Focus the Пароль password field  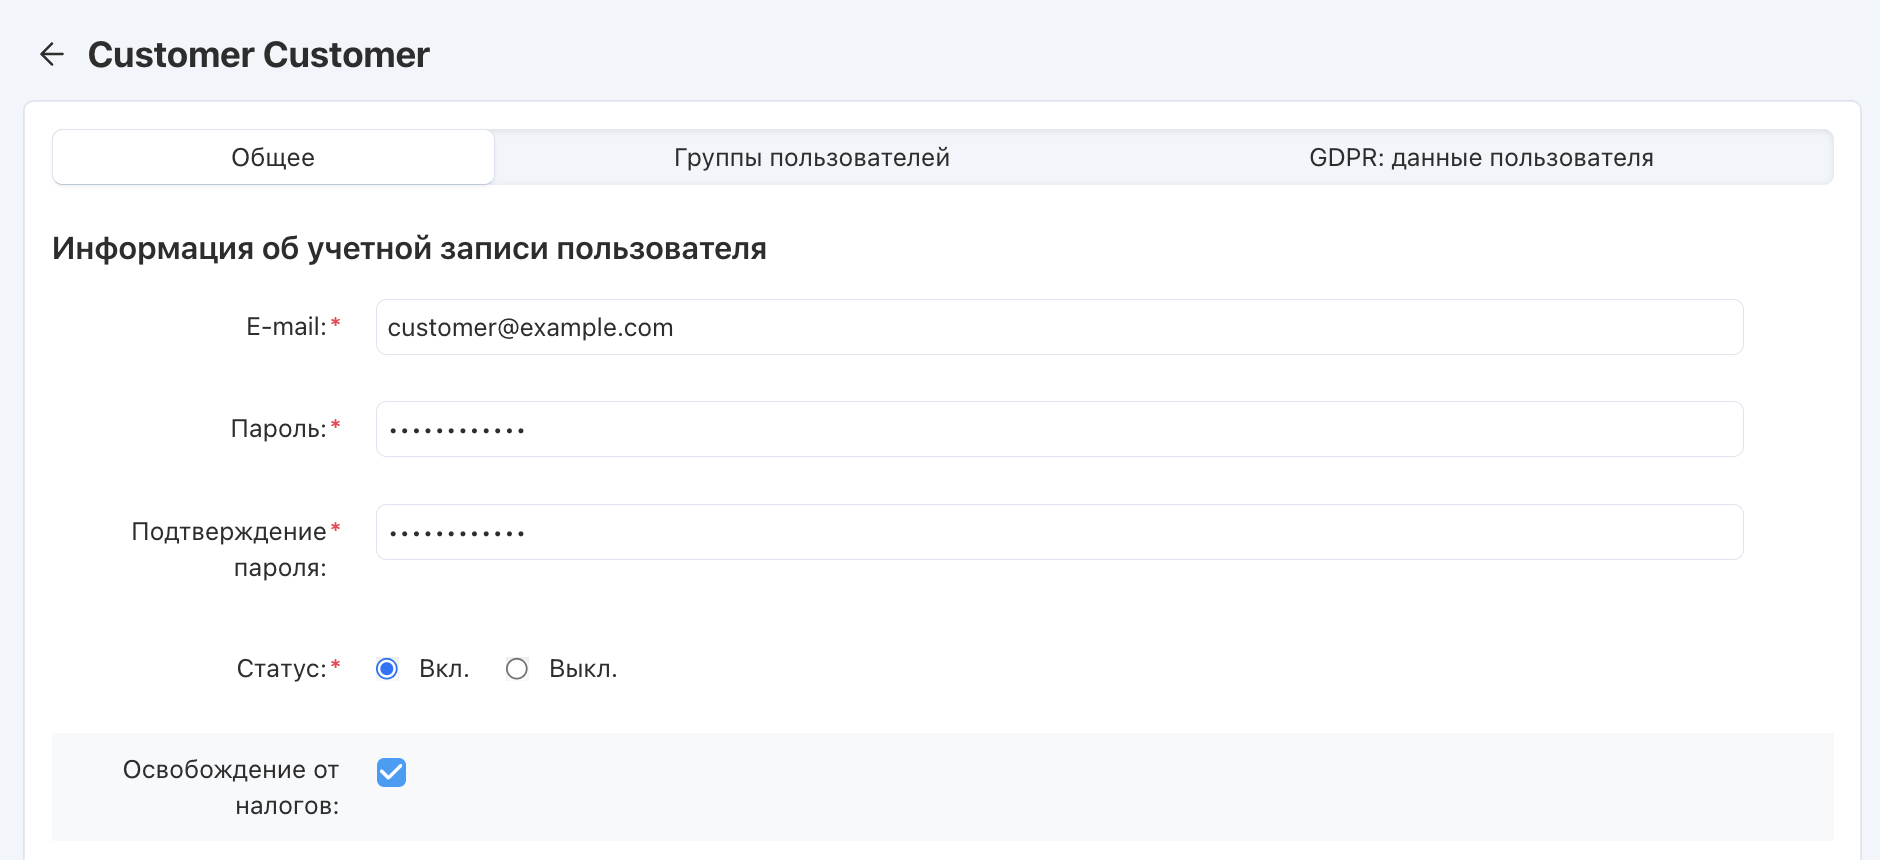coord(1058,429)
